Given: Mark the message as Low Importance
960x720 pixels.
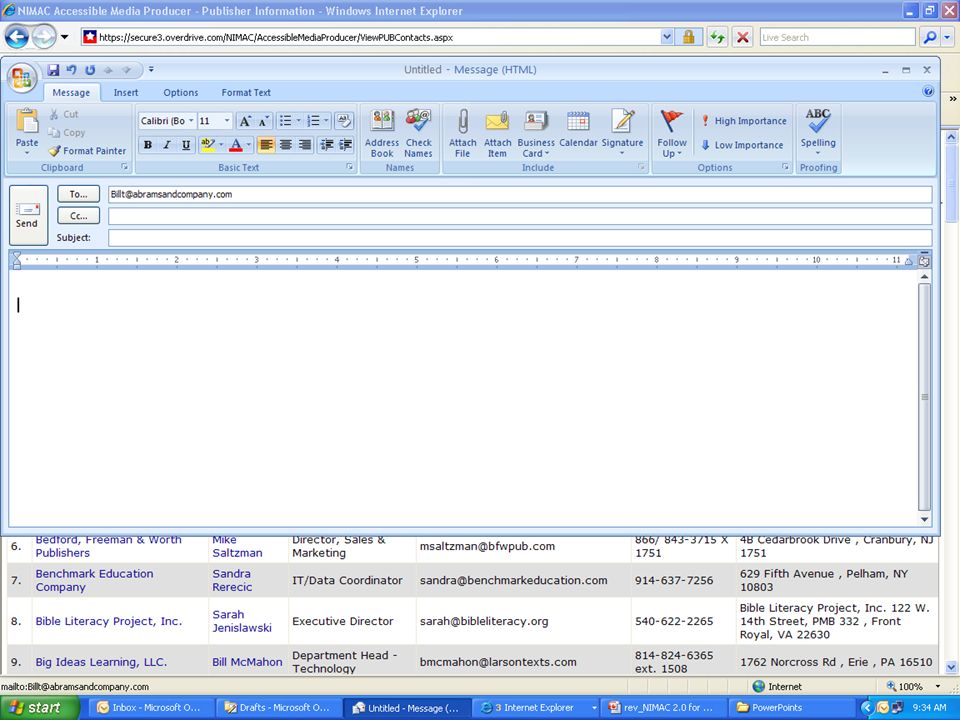Looking at the screenshot, I should [x=742, y=145].
